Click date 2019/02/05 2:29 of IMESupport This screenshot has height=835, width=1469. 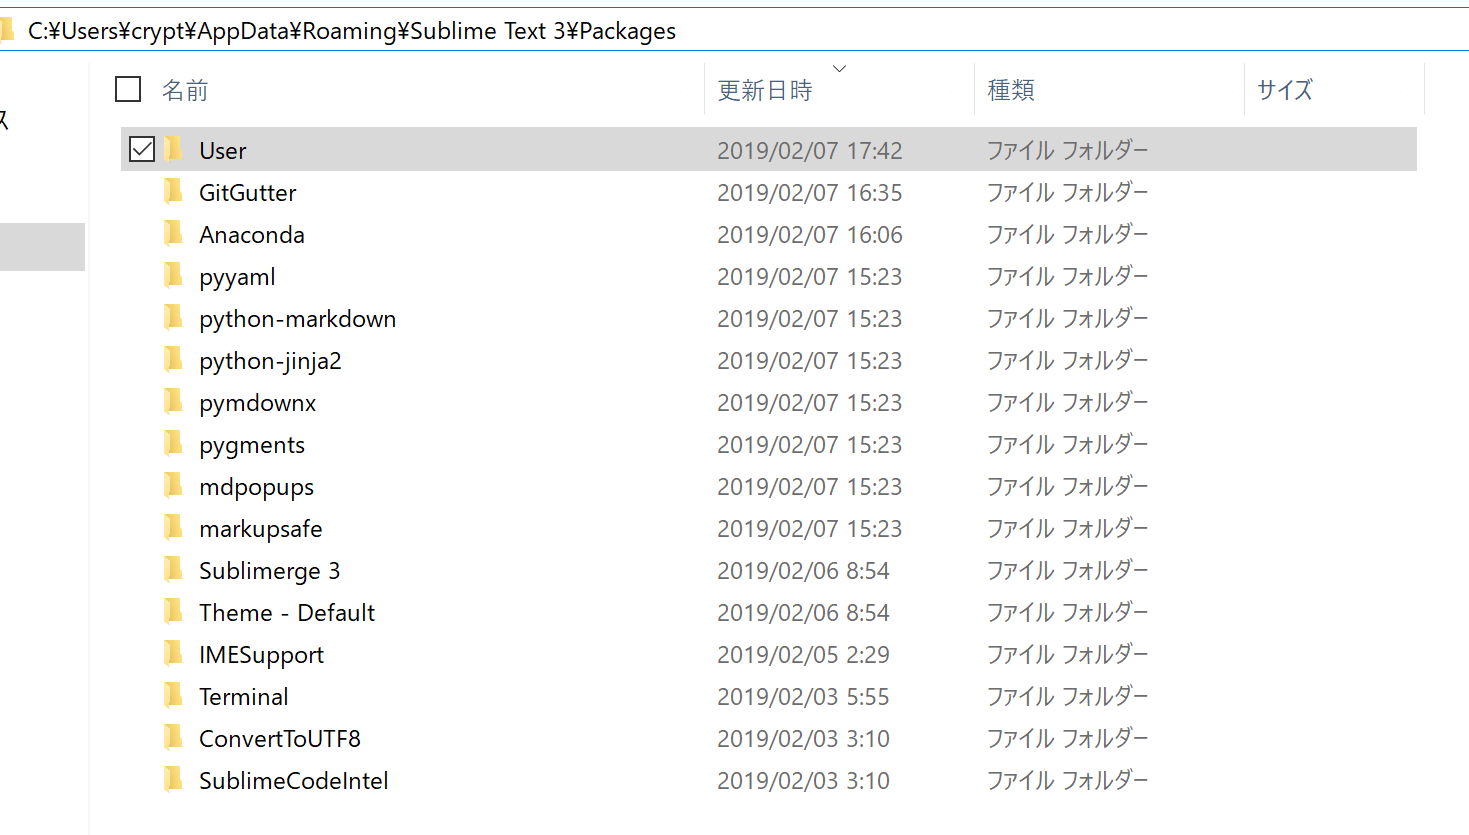[x=803, y=654]
